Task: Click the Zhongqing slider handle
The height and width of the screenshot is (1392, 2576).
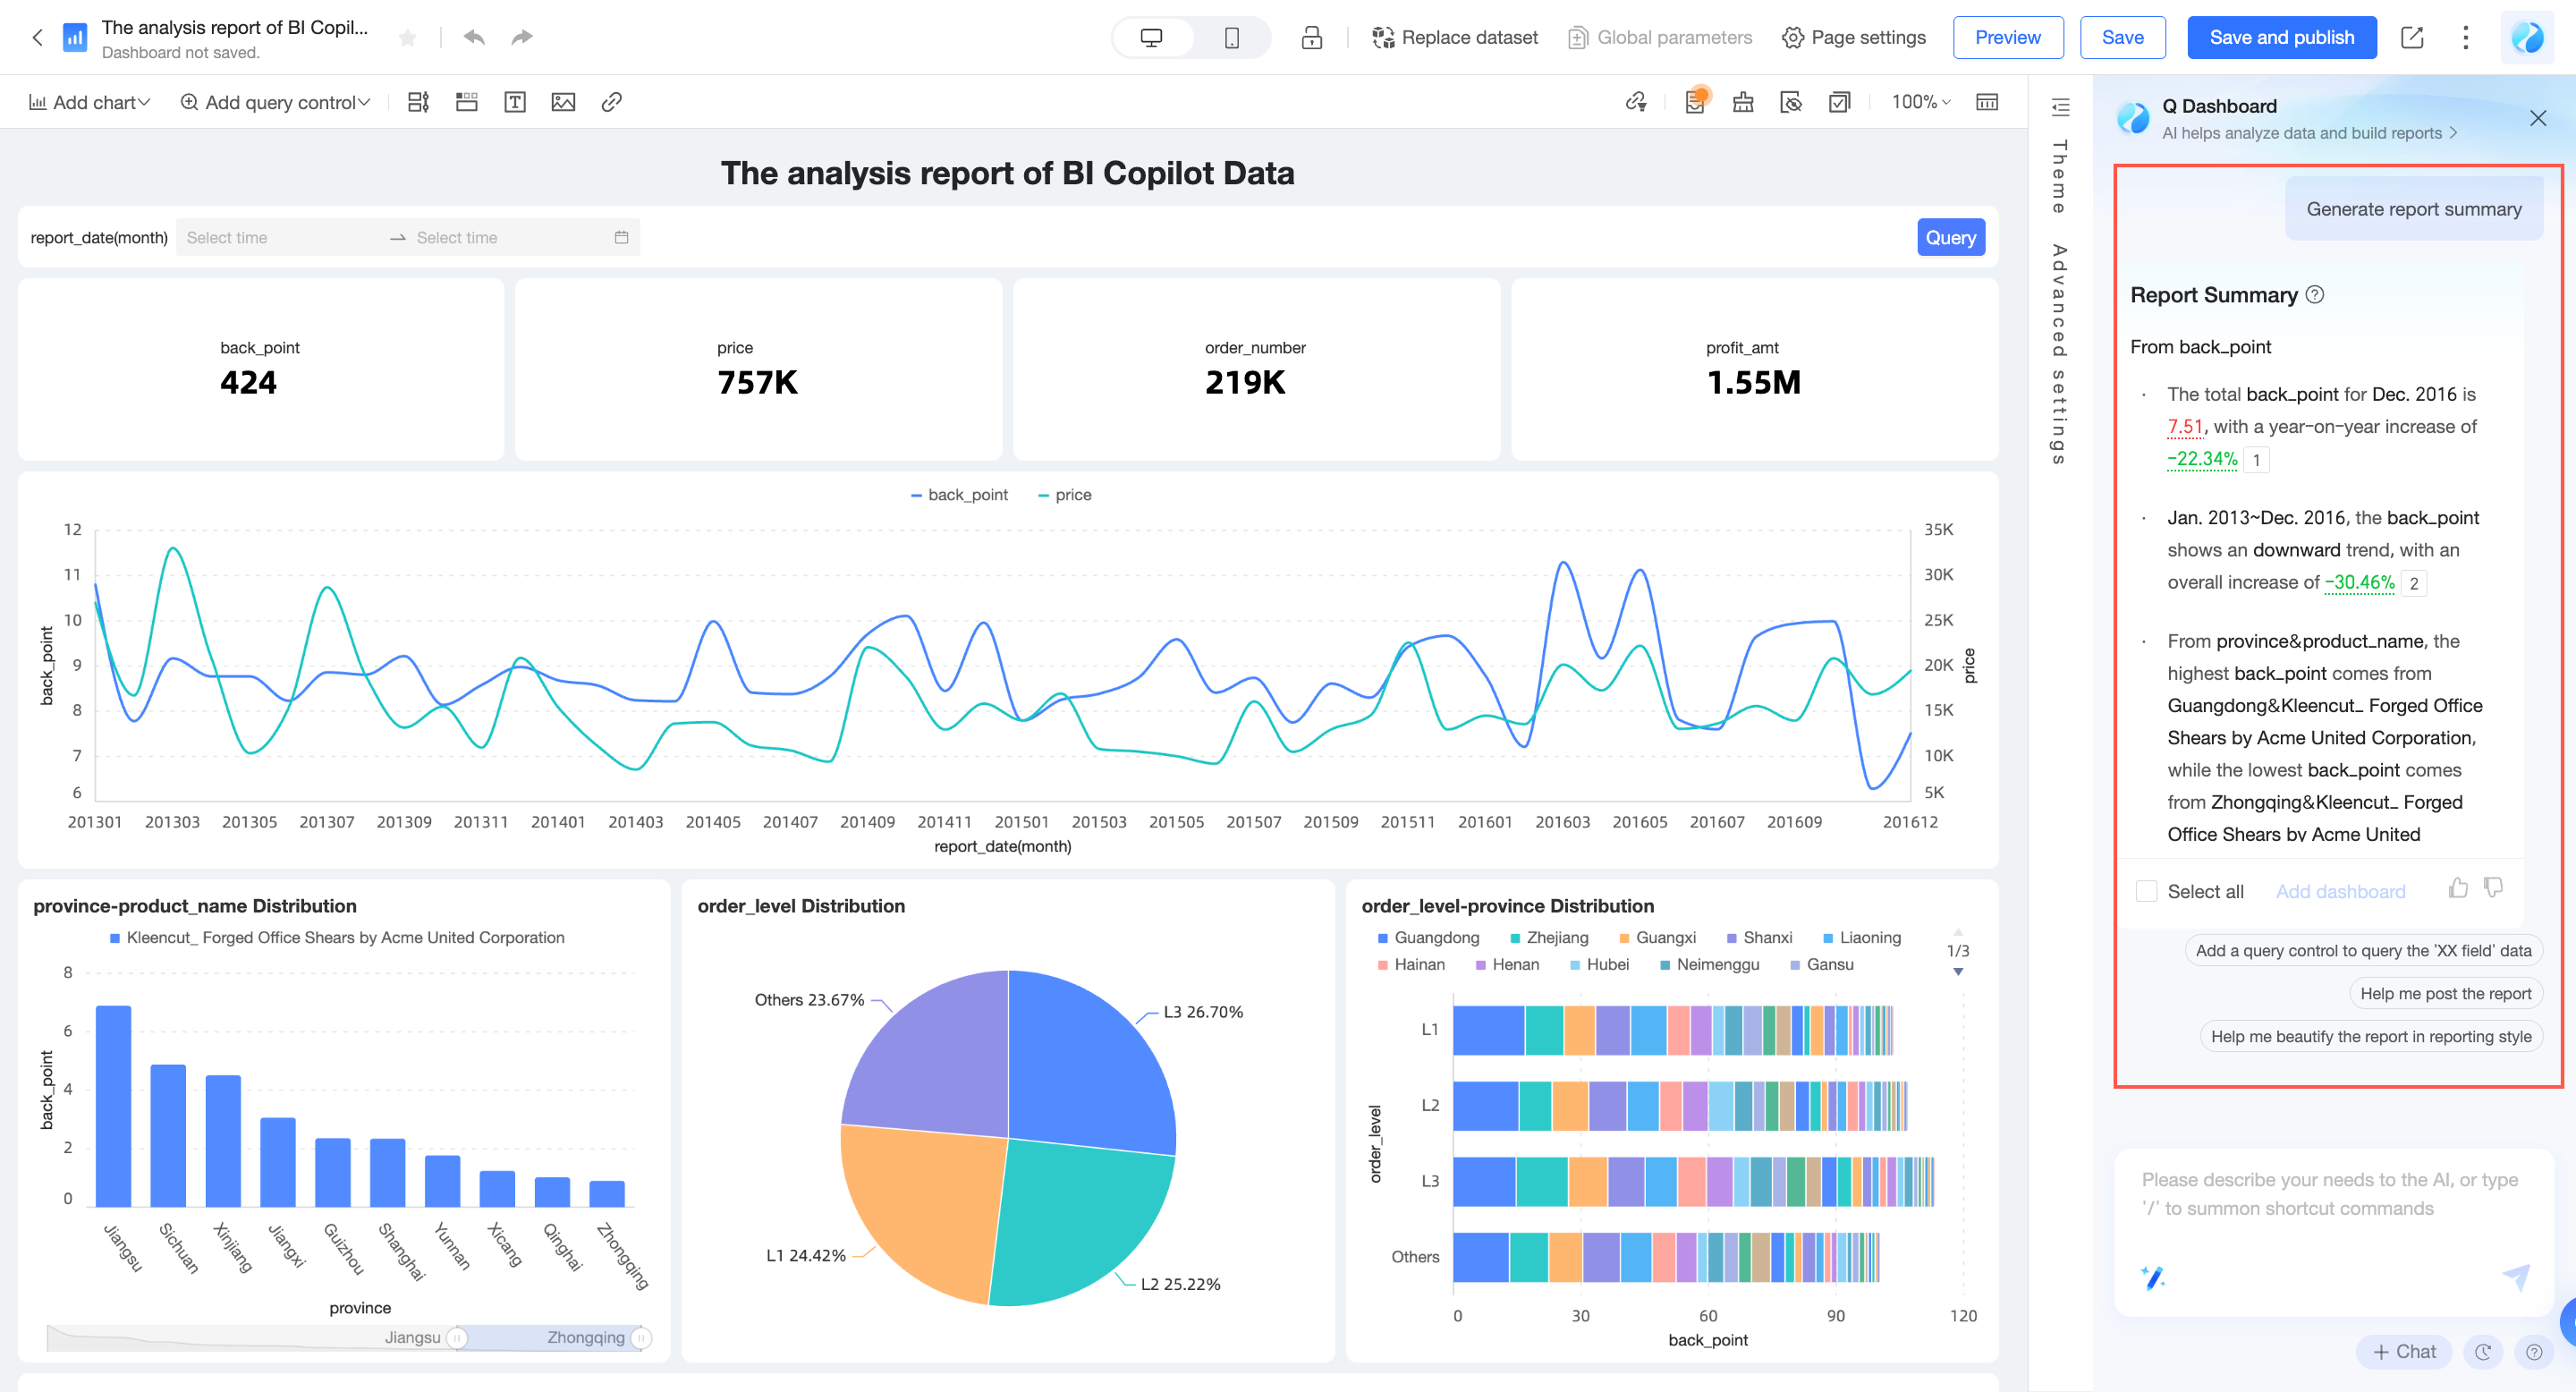Action: (641, 1337)
